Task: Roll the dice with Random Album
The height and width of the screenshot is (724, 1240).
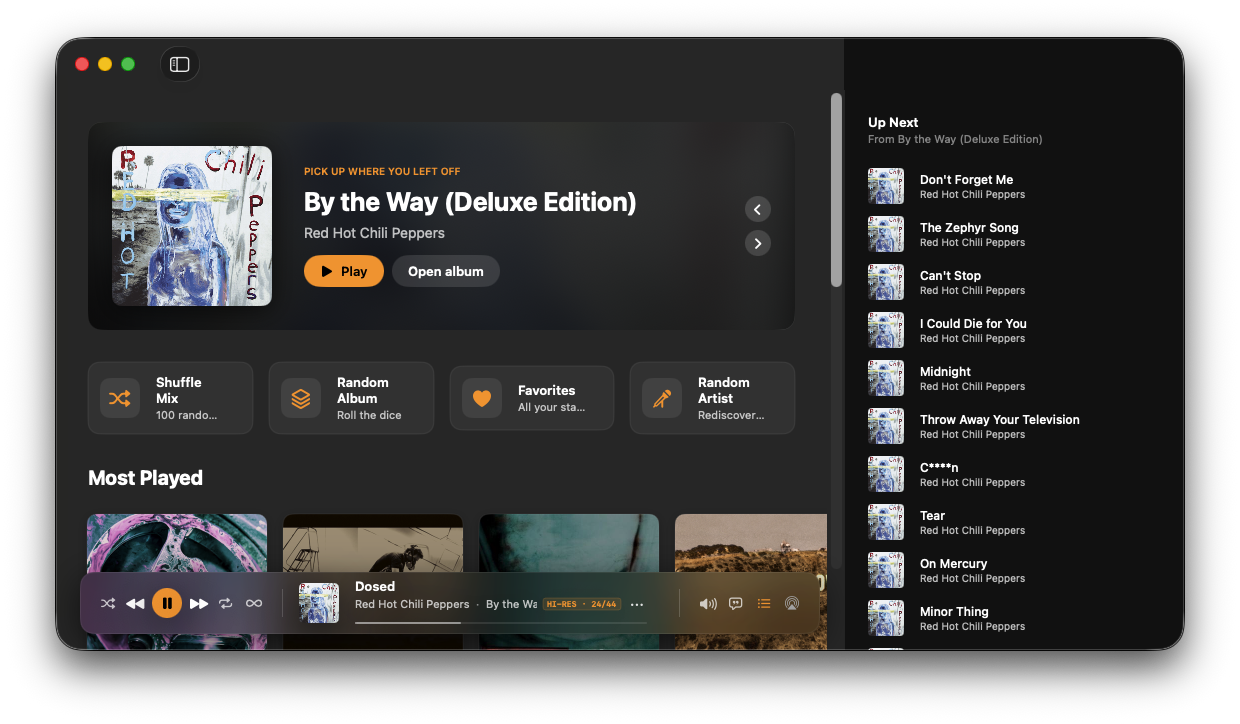Action: click(x=351, y=397)
